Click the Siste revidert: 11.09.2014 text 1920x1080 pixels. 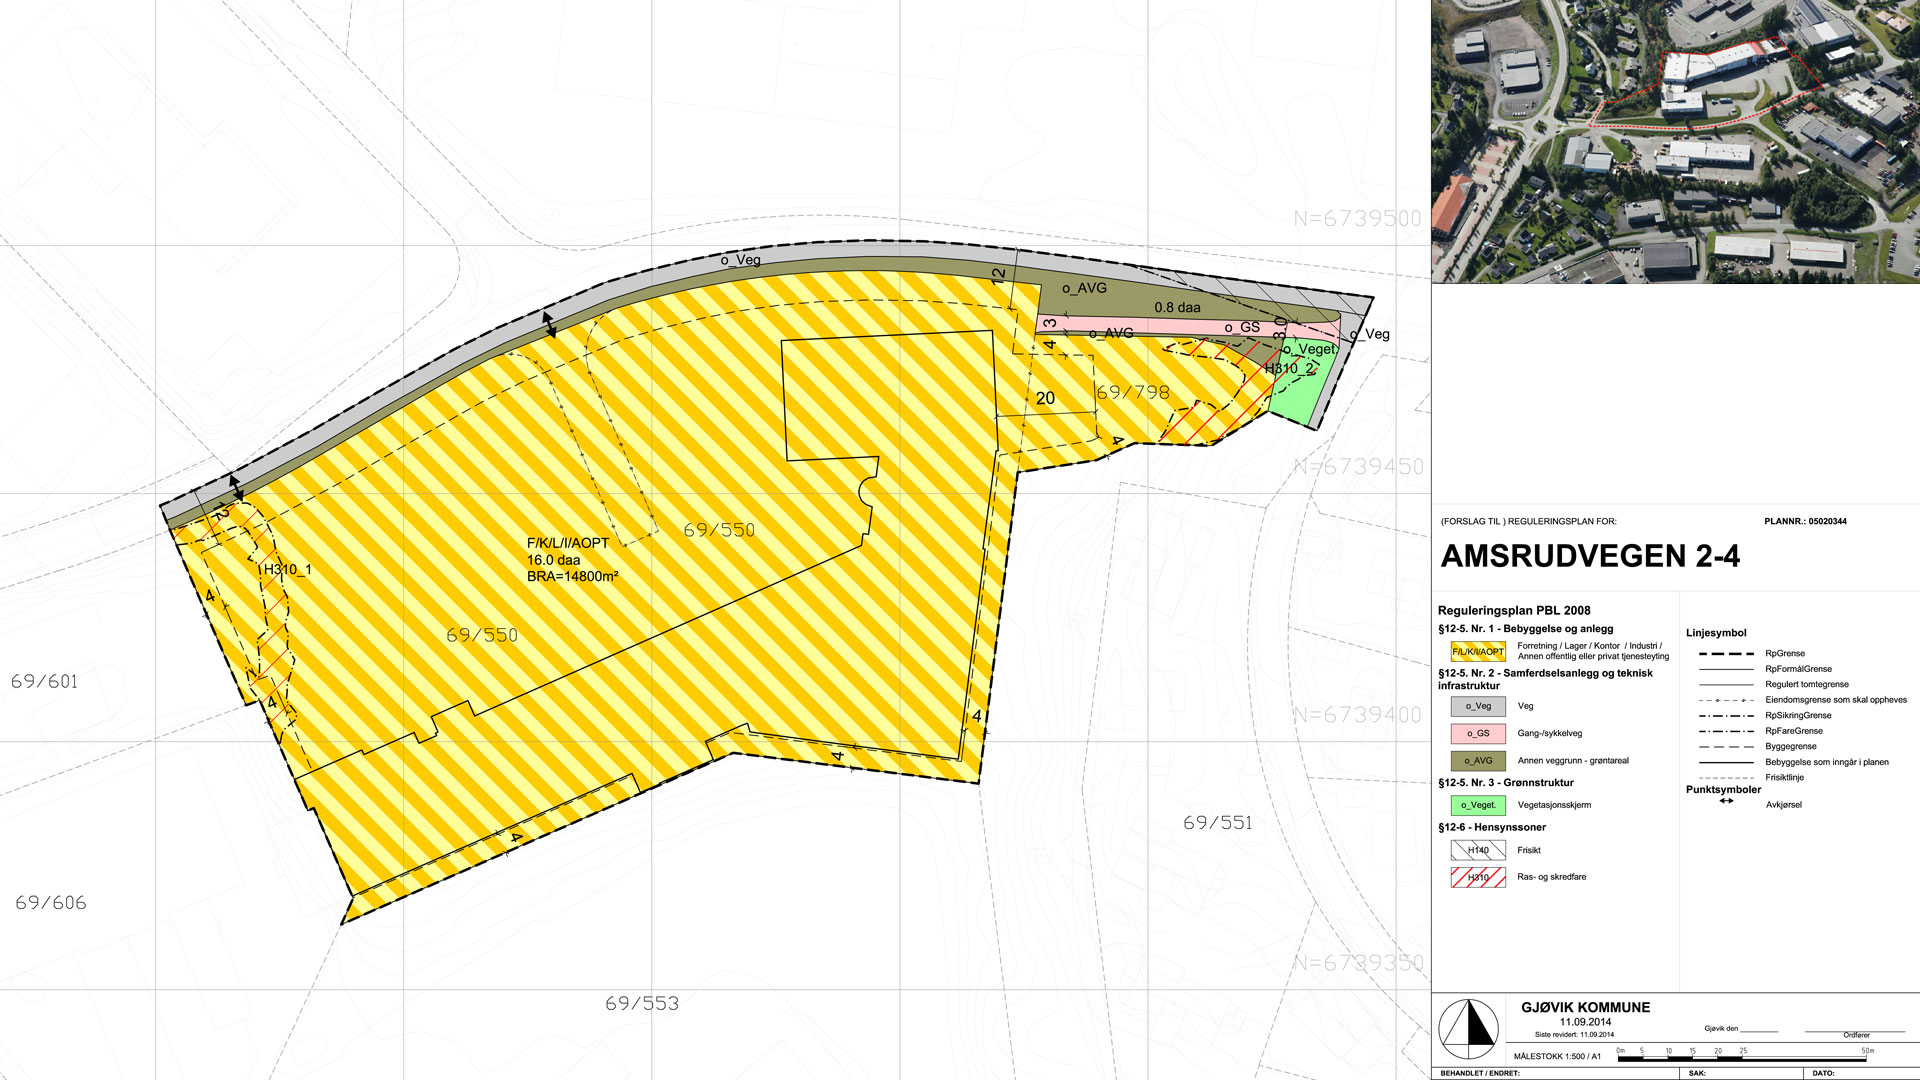point(1574,1035)
